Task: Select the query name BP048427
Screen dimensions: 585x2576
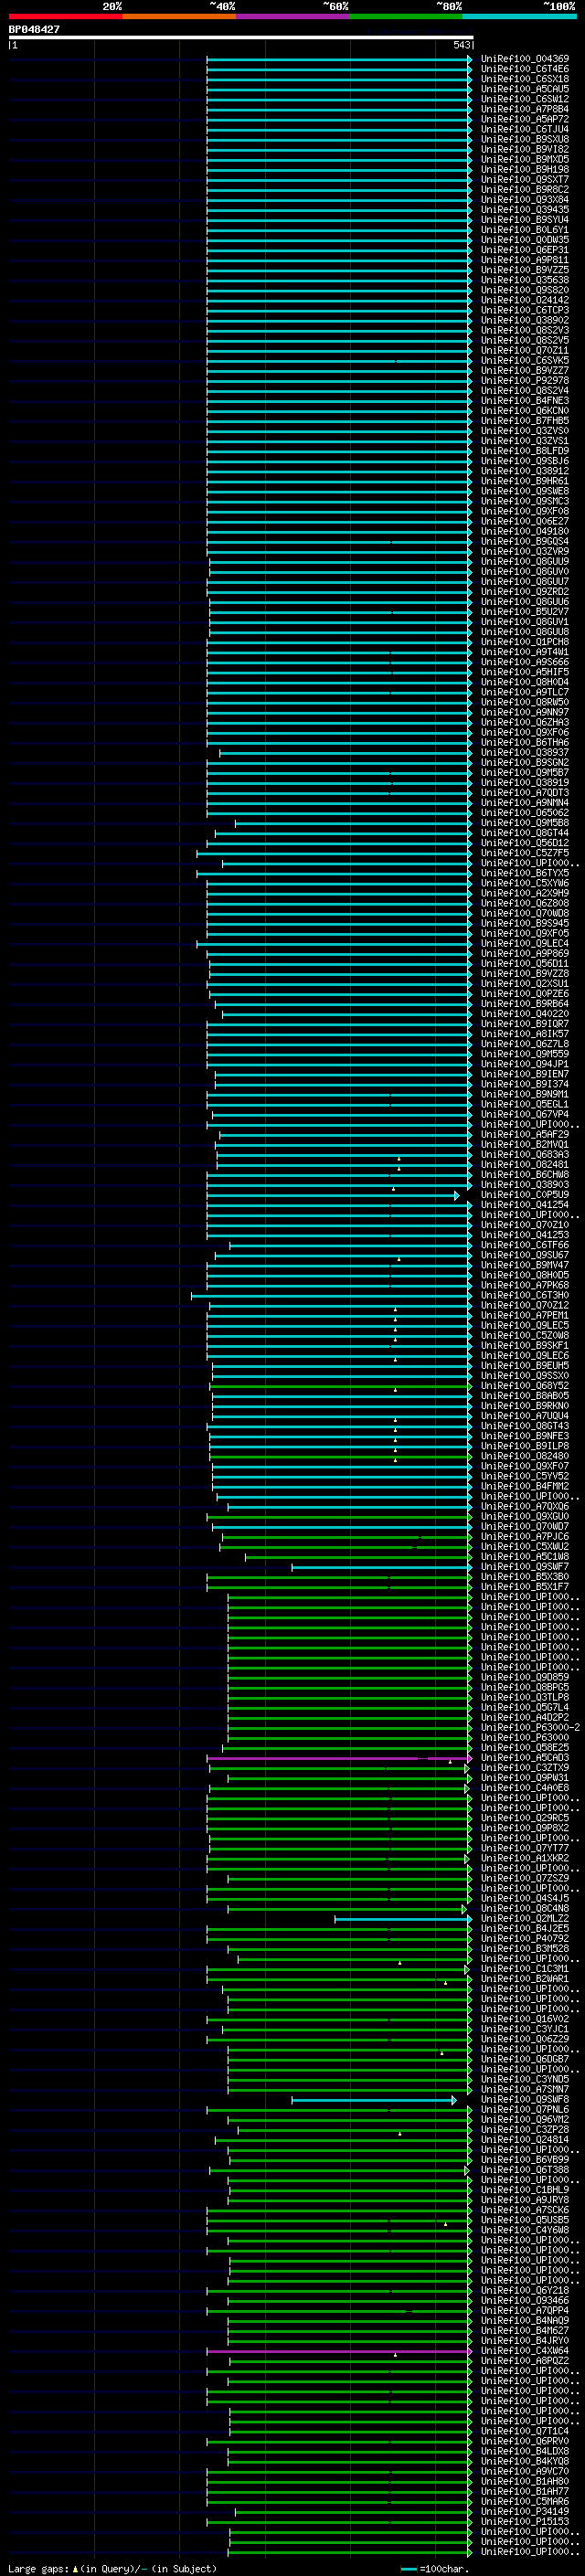Action: tap(34, 30)
